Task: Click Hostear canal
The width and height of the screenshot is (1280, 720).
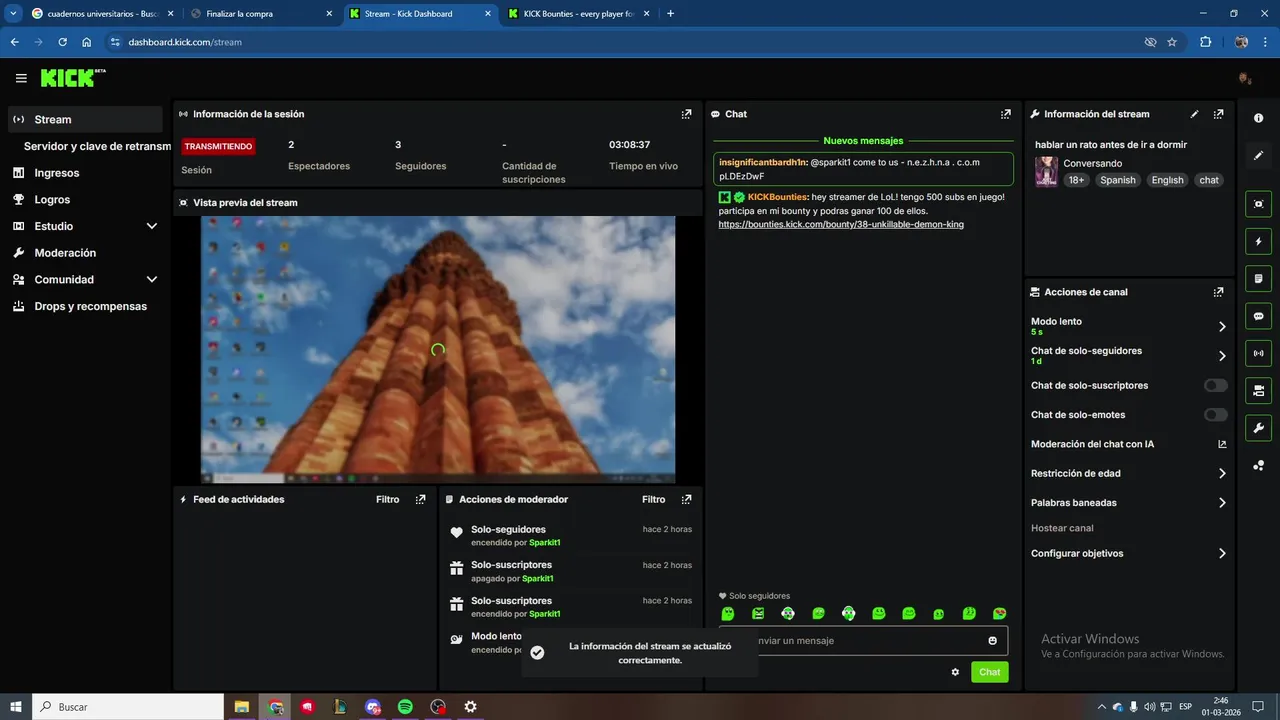Action: pos(1062,528)
